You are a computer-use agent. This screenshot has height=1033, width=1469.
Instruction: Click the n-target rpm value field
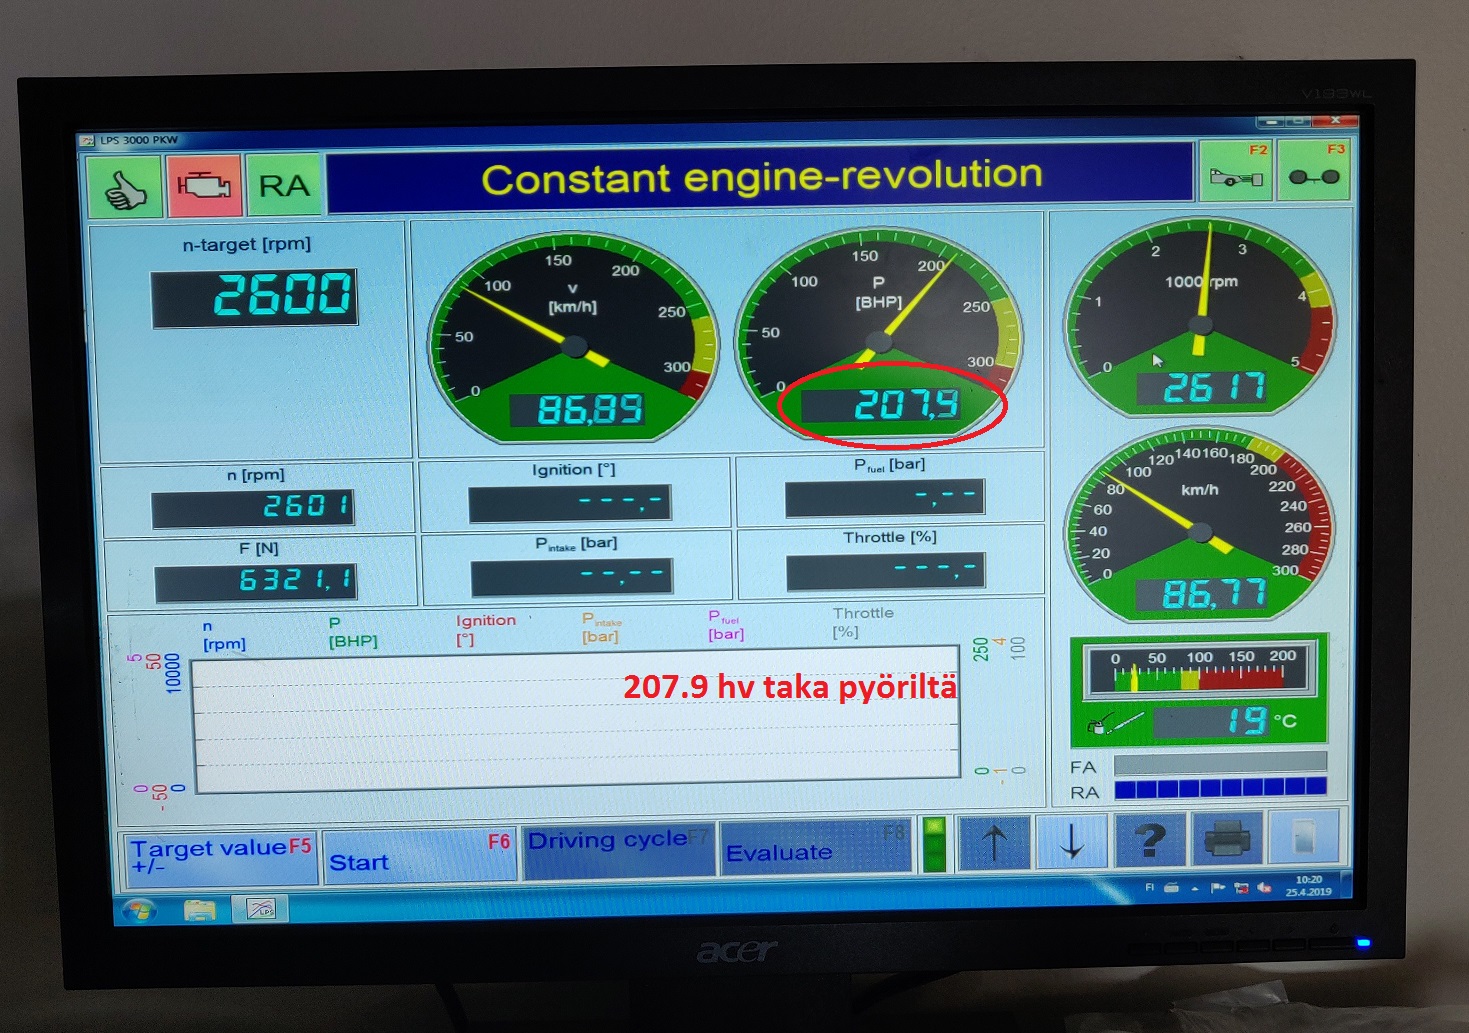[x=255, y=297]
